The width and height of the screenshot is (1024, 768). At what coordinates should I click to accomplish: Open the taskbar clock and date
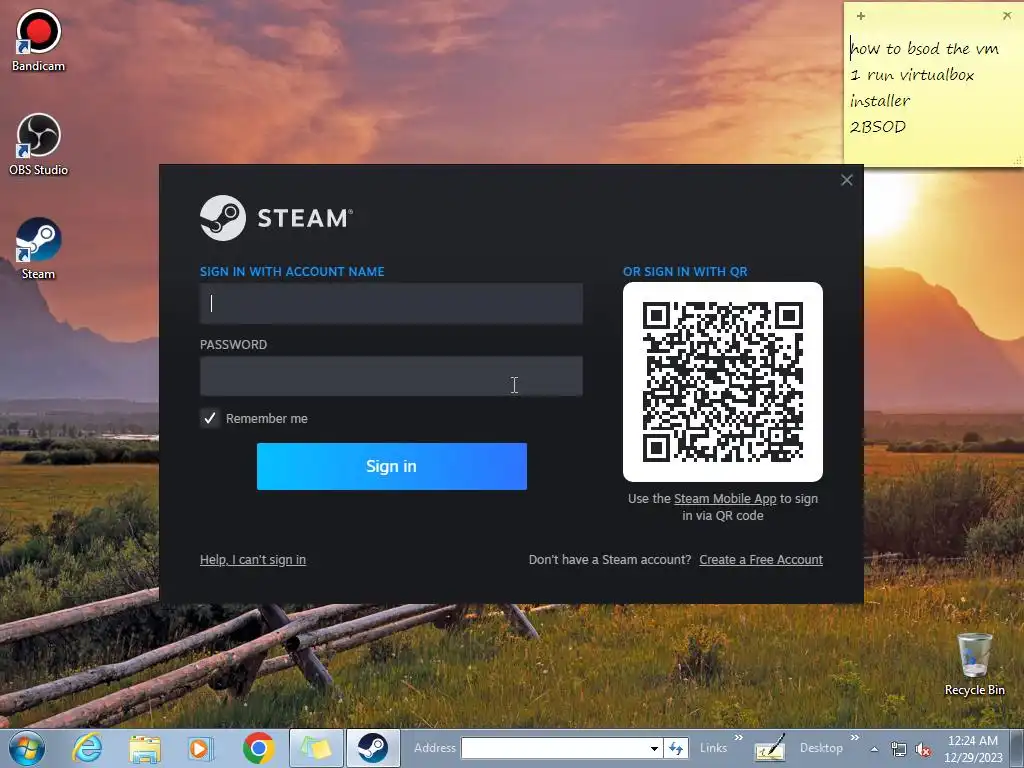(973, 749)
